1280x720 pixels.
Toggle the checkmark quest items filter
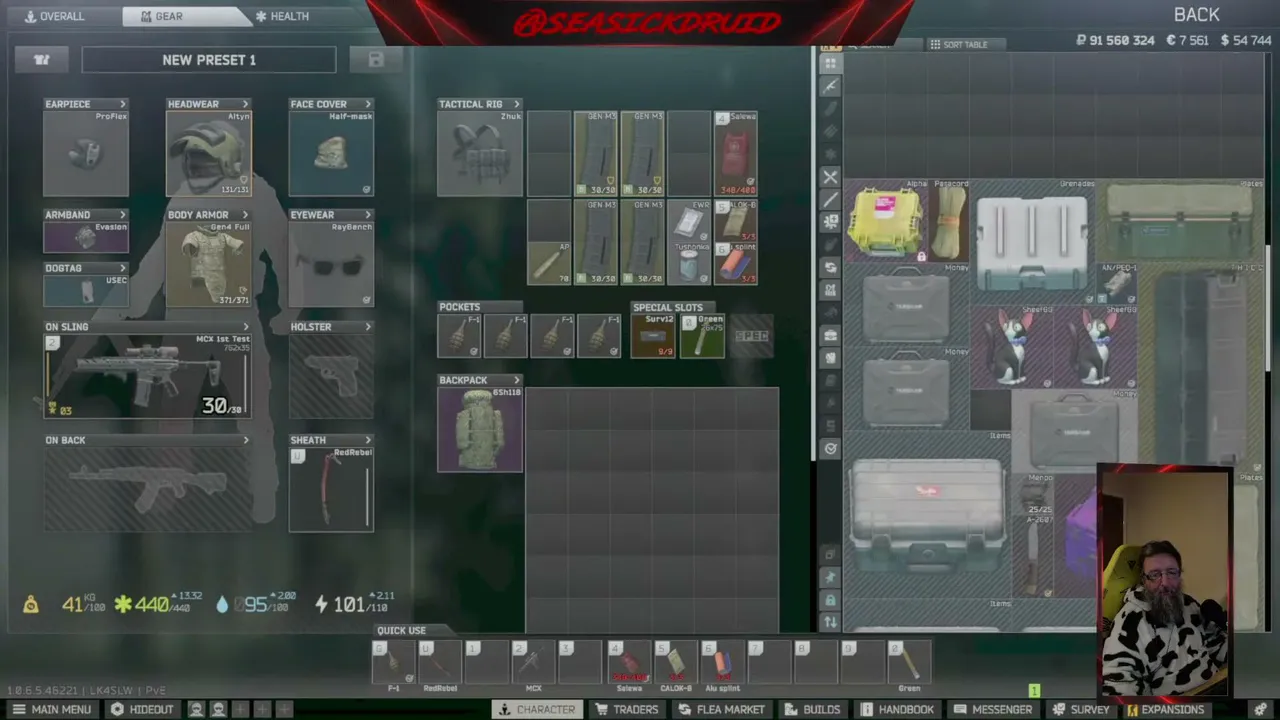click(830, 449)
